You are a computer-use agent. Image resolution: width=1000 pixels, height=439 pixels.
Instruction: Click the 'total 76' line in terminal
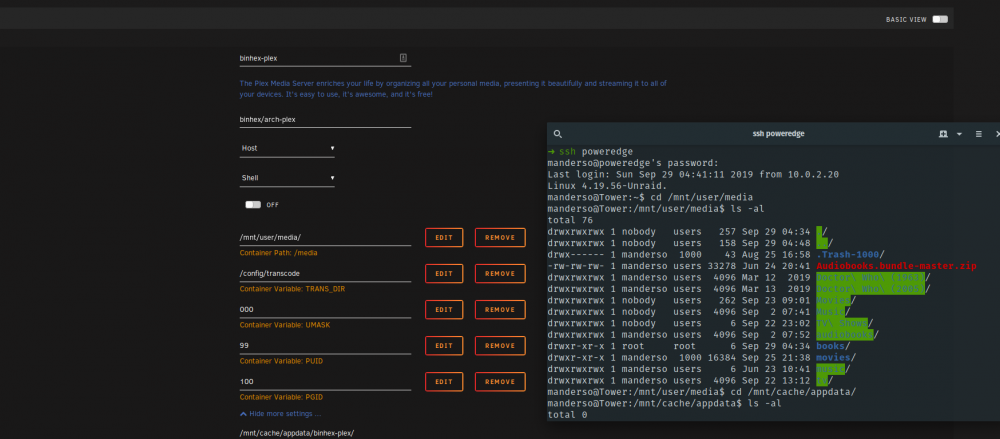tap(570, 220)
